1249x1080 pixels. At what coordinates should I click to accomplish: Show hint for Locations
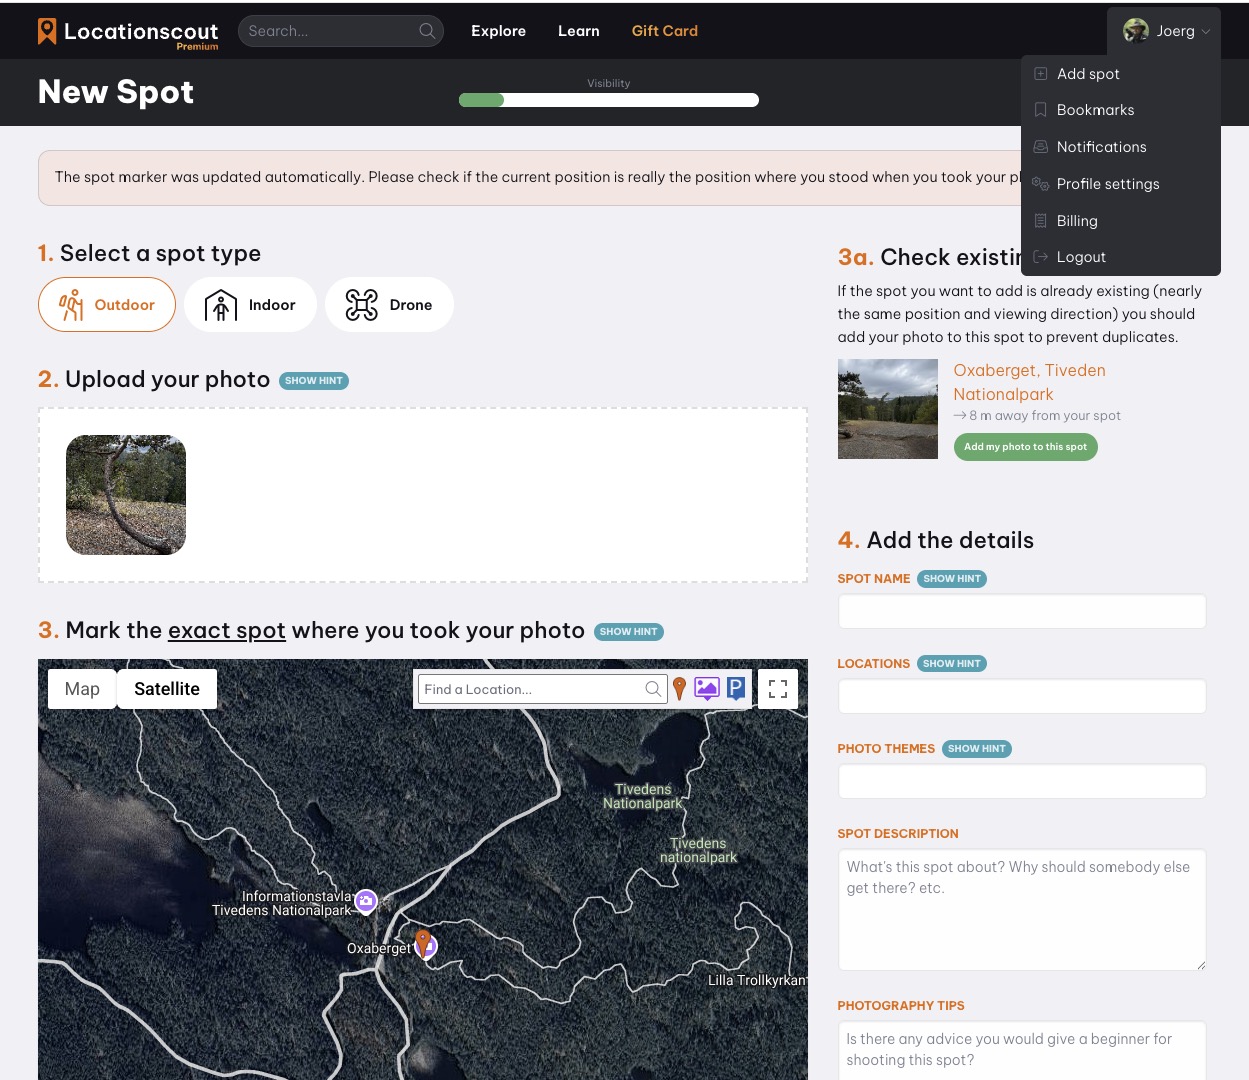point(952,664)
